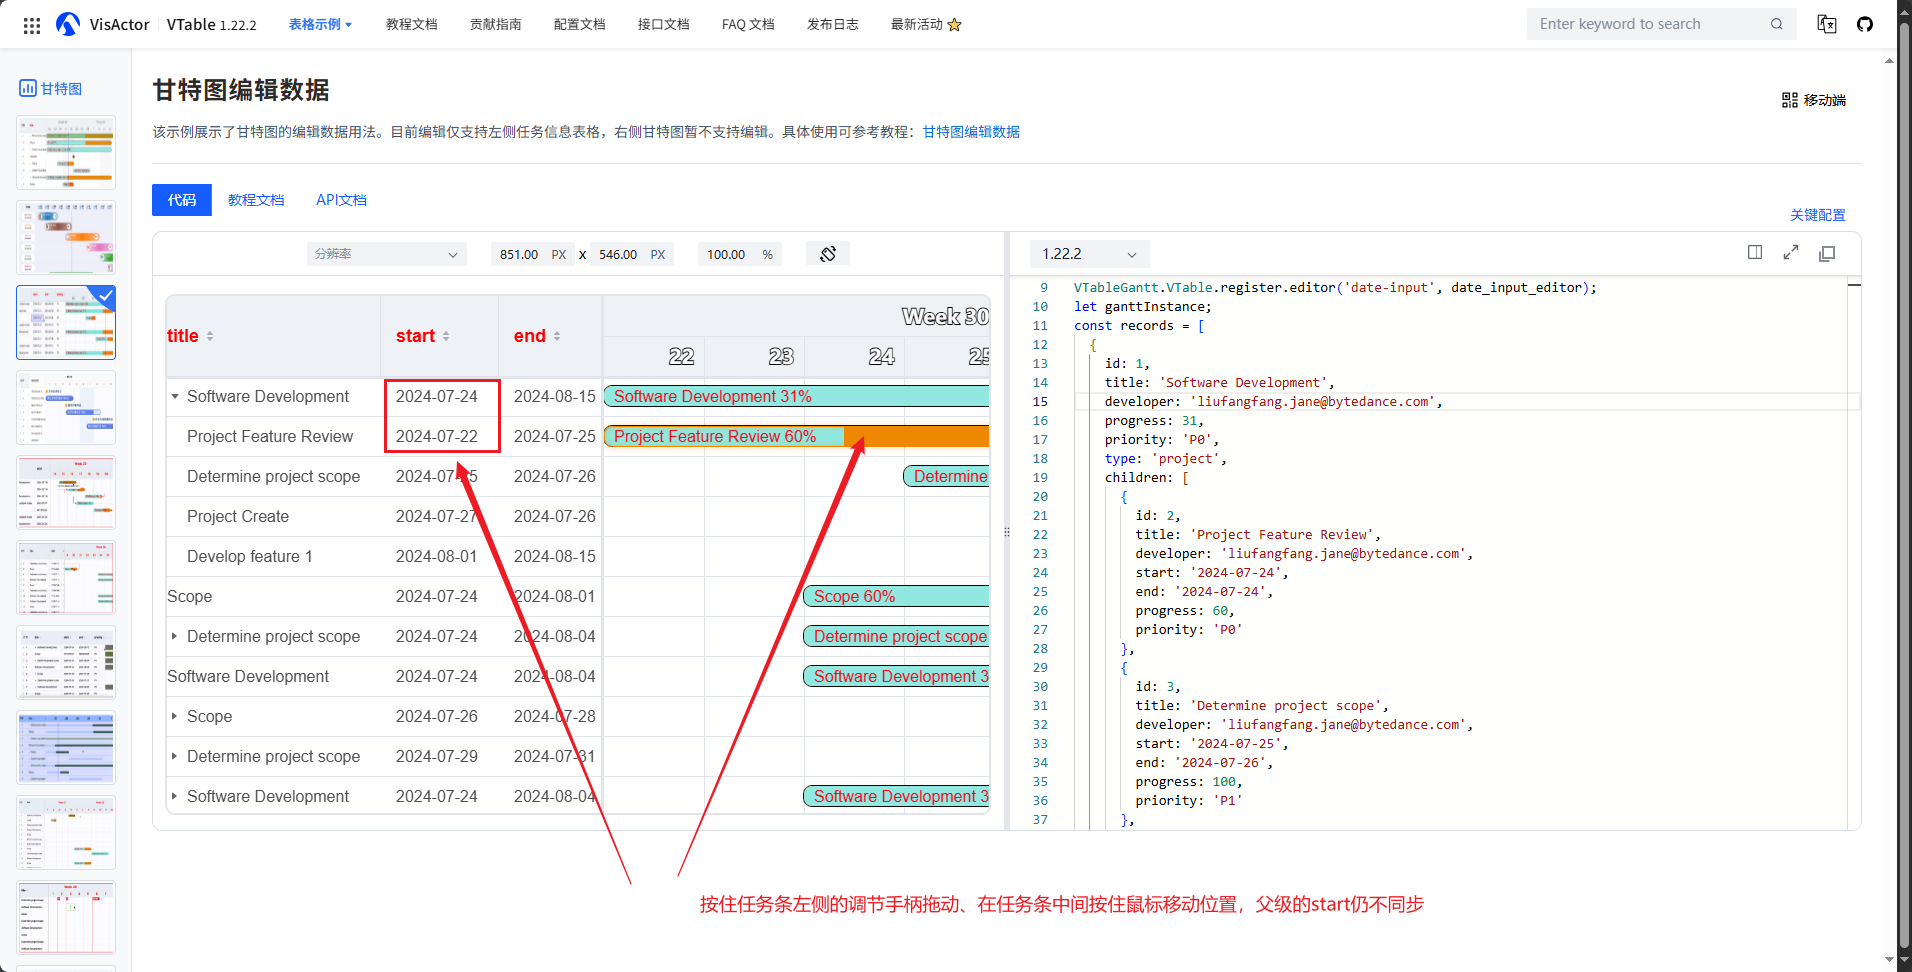Open the GitHub repository icon
Viewport: 1912px width, 972px height.
1865,24
